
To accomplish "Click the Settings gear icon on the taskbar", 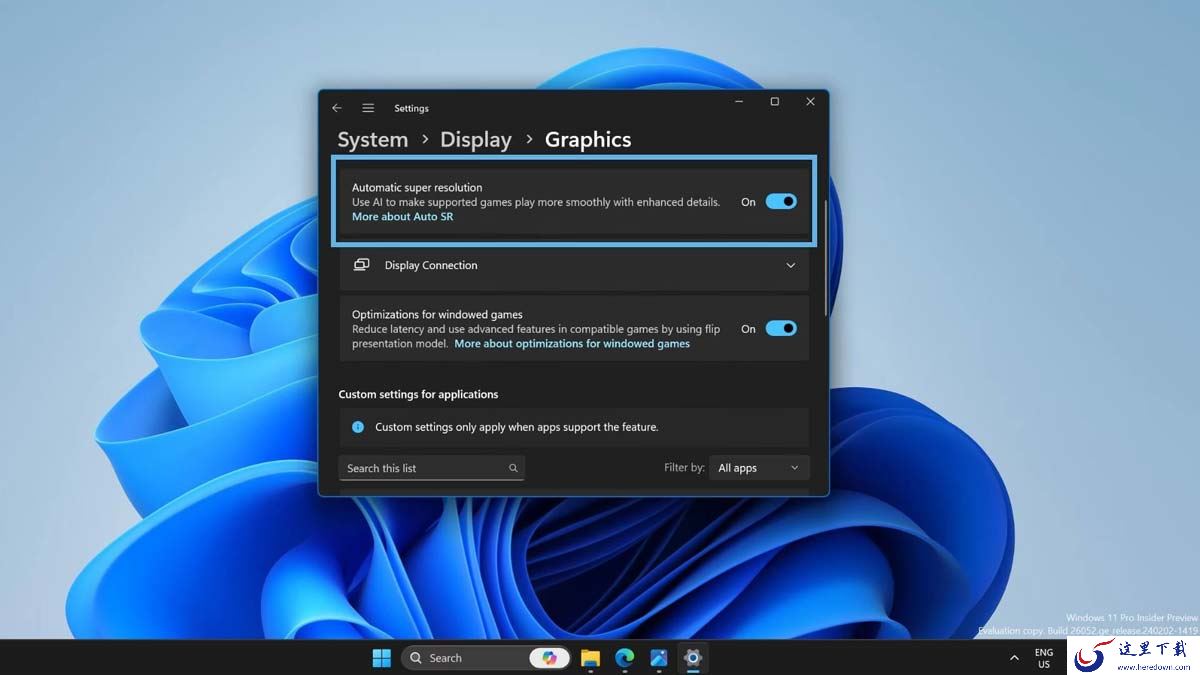I will (692, 658).
